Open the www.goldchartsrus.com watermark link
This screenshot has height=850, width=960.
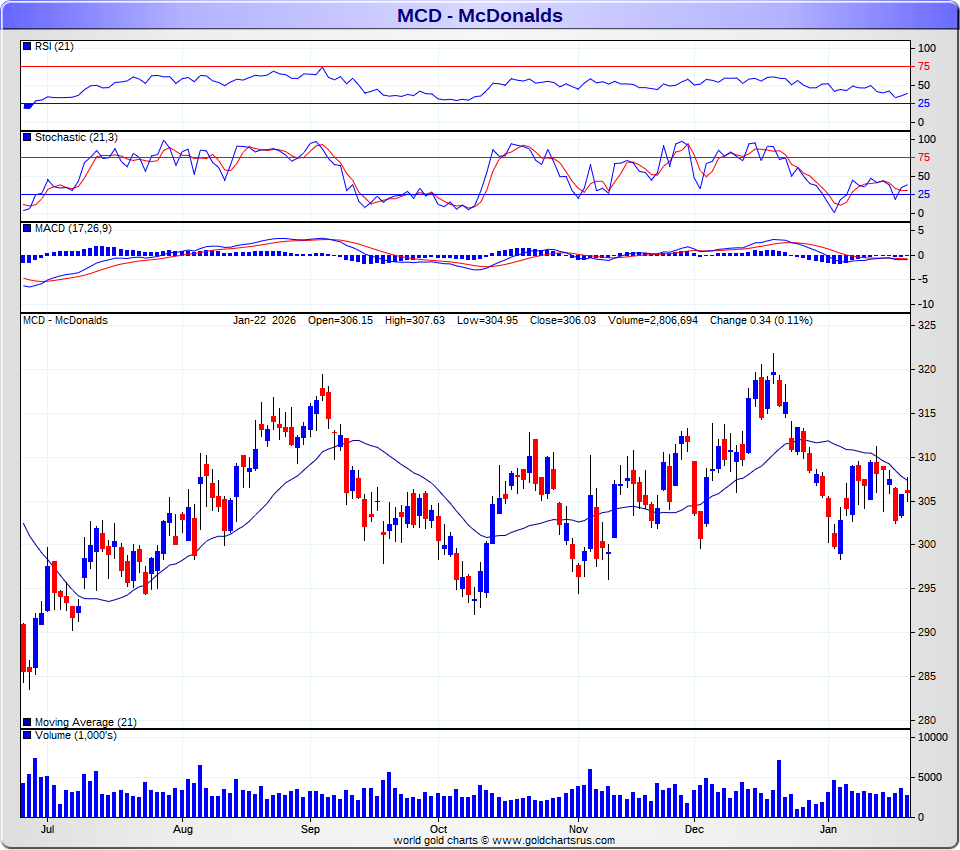(x=553, y=841)
